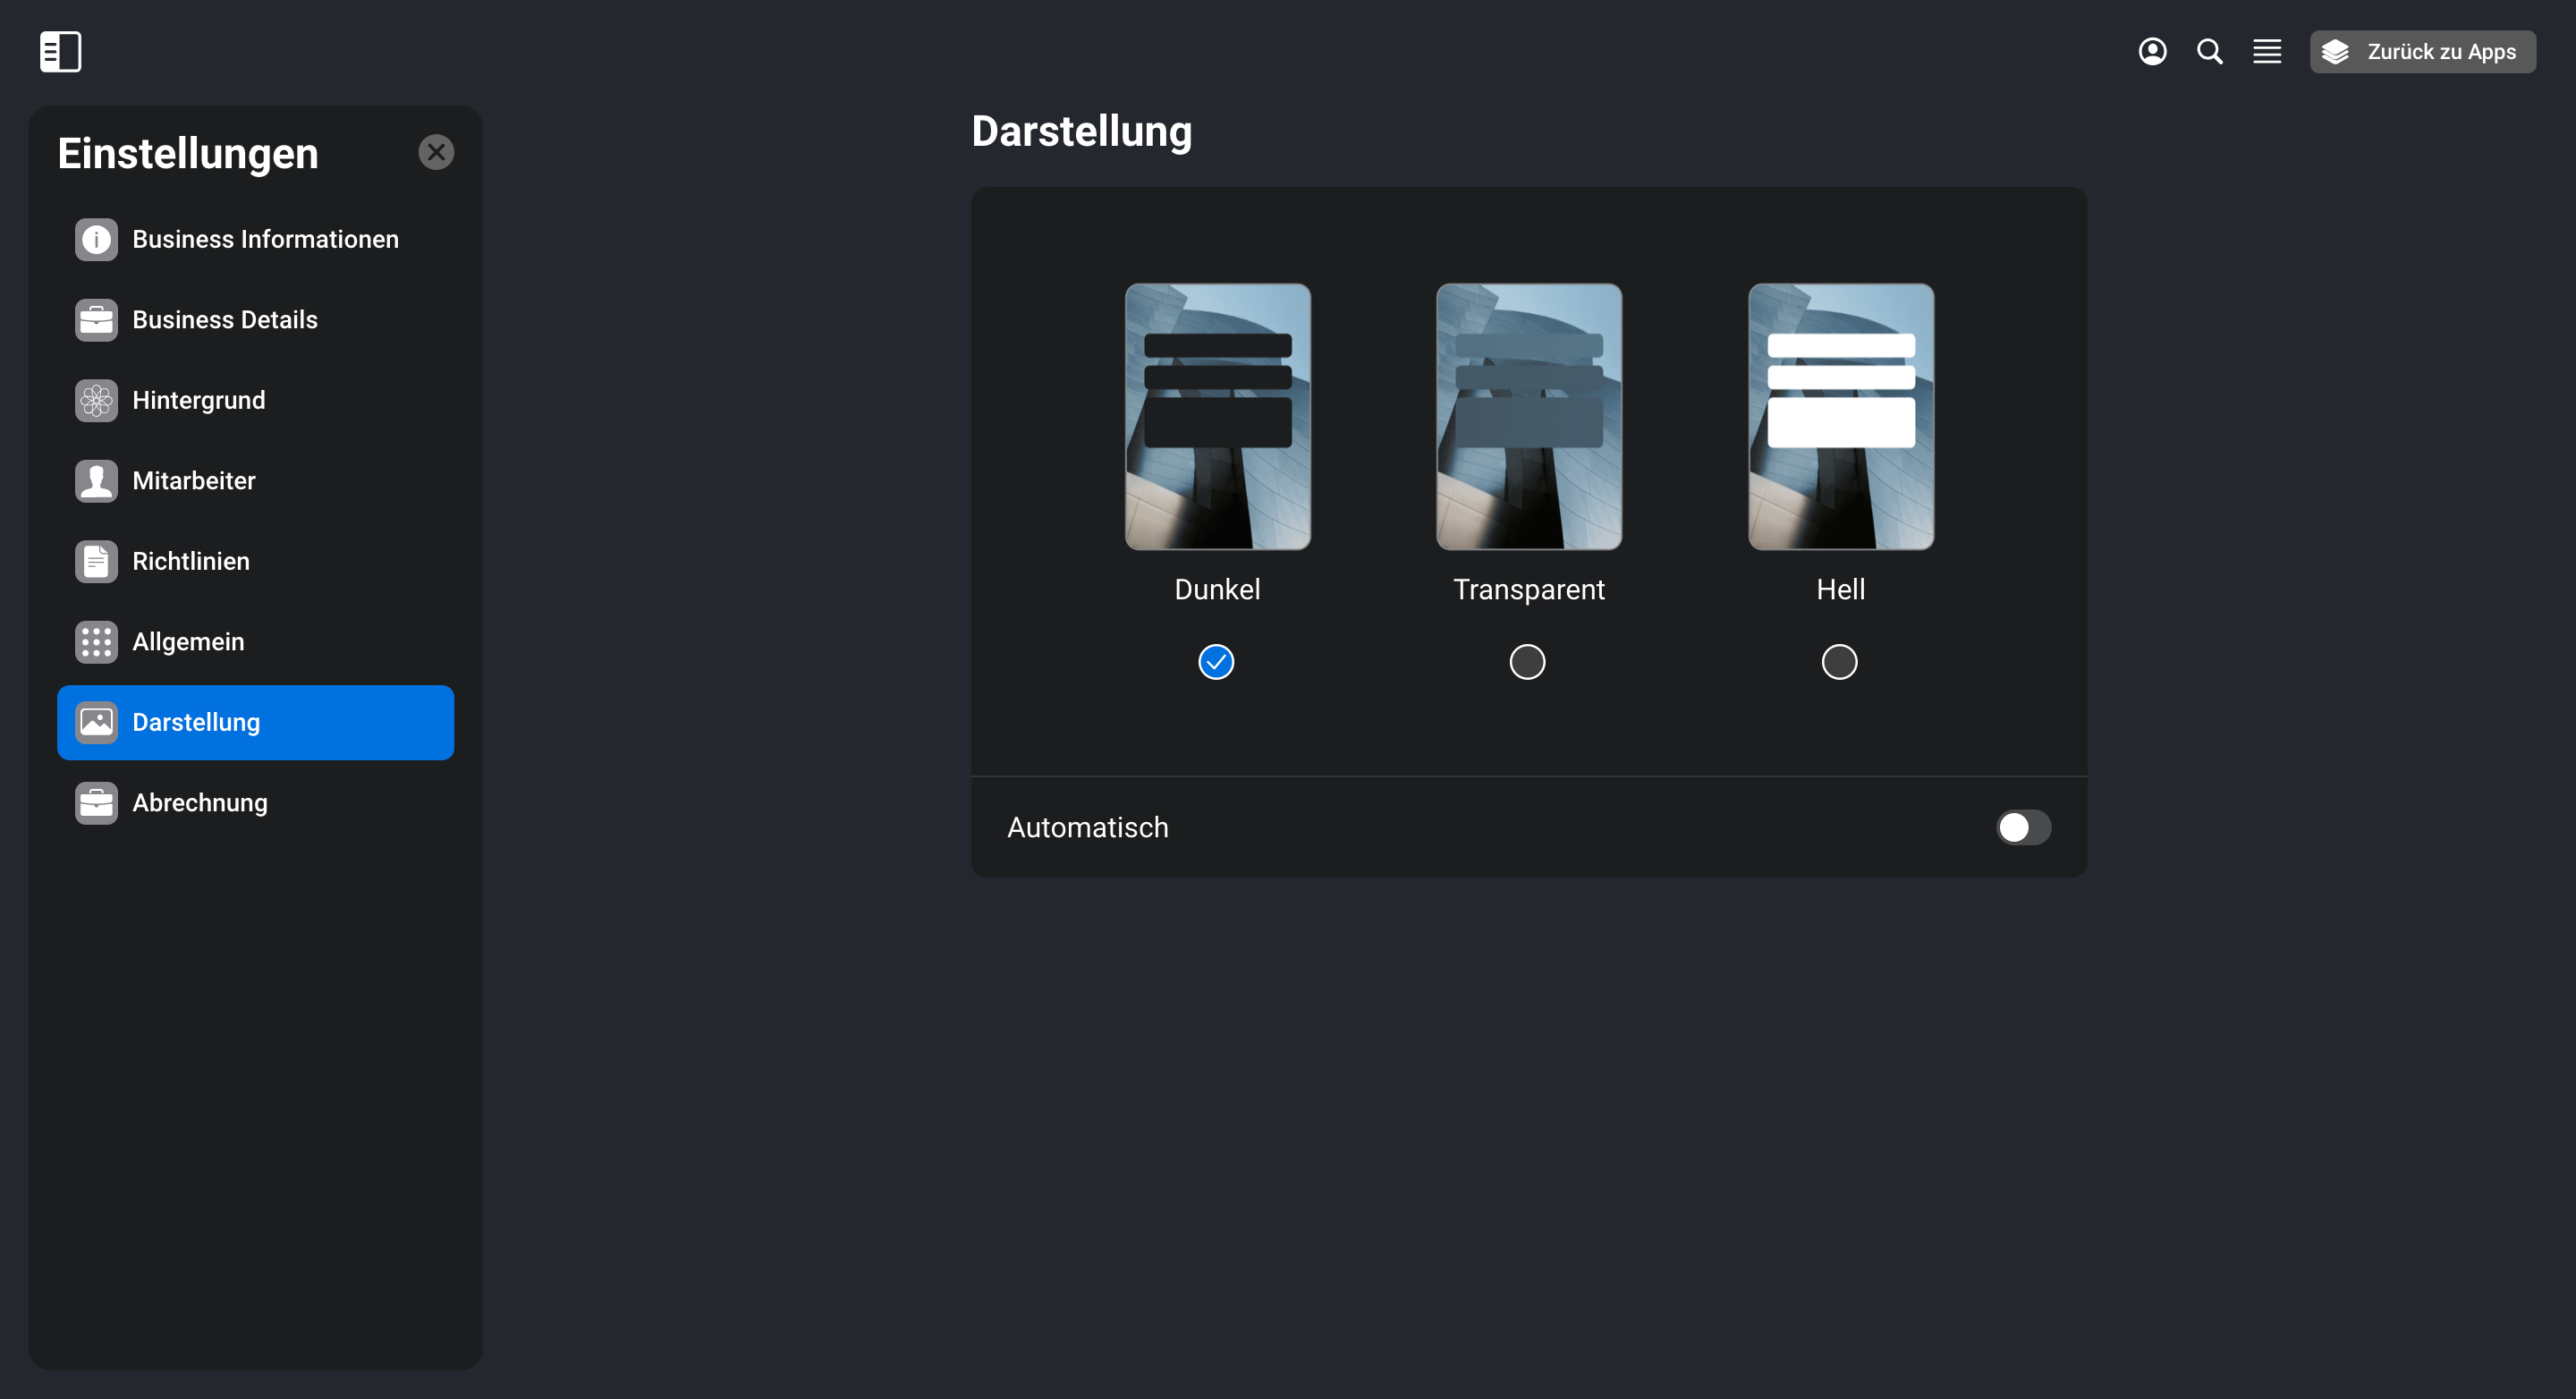
Task: Click the Einstellungen panel title
Action: tap(188, 154)
